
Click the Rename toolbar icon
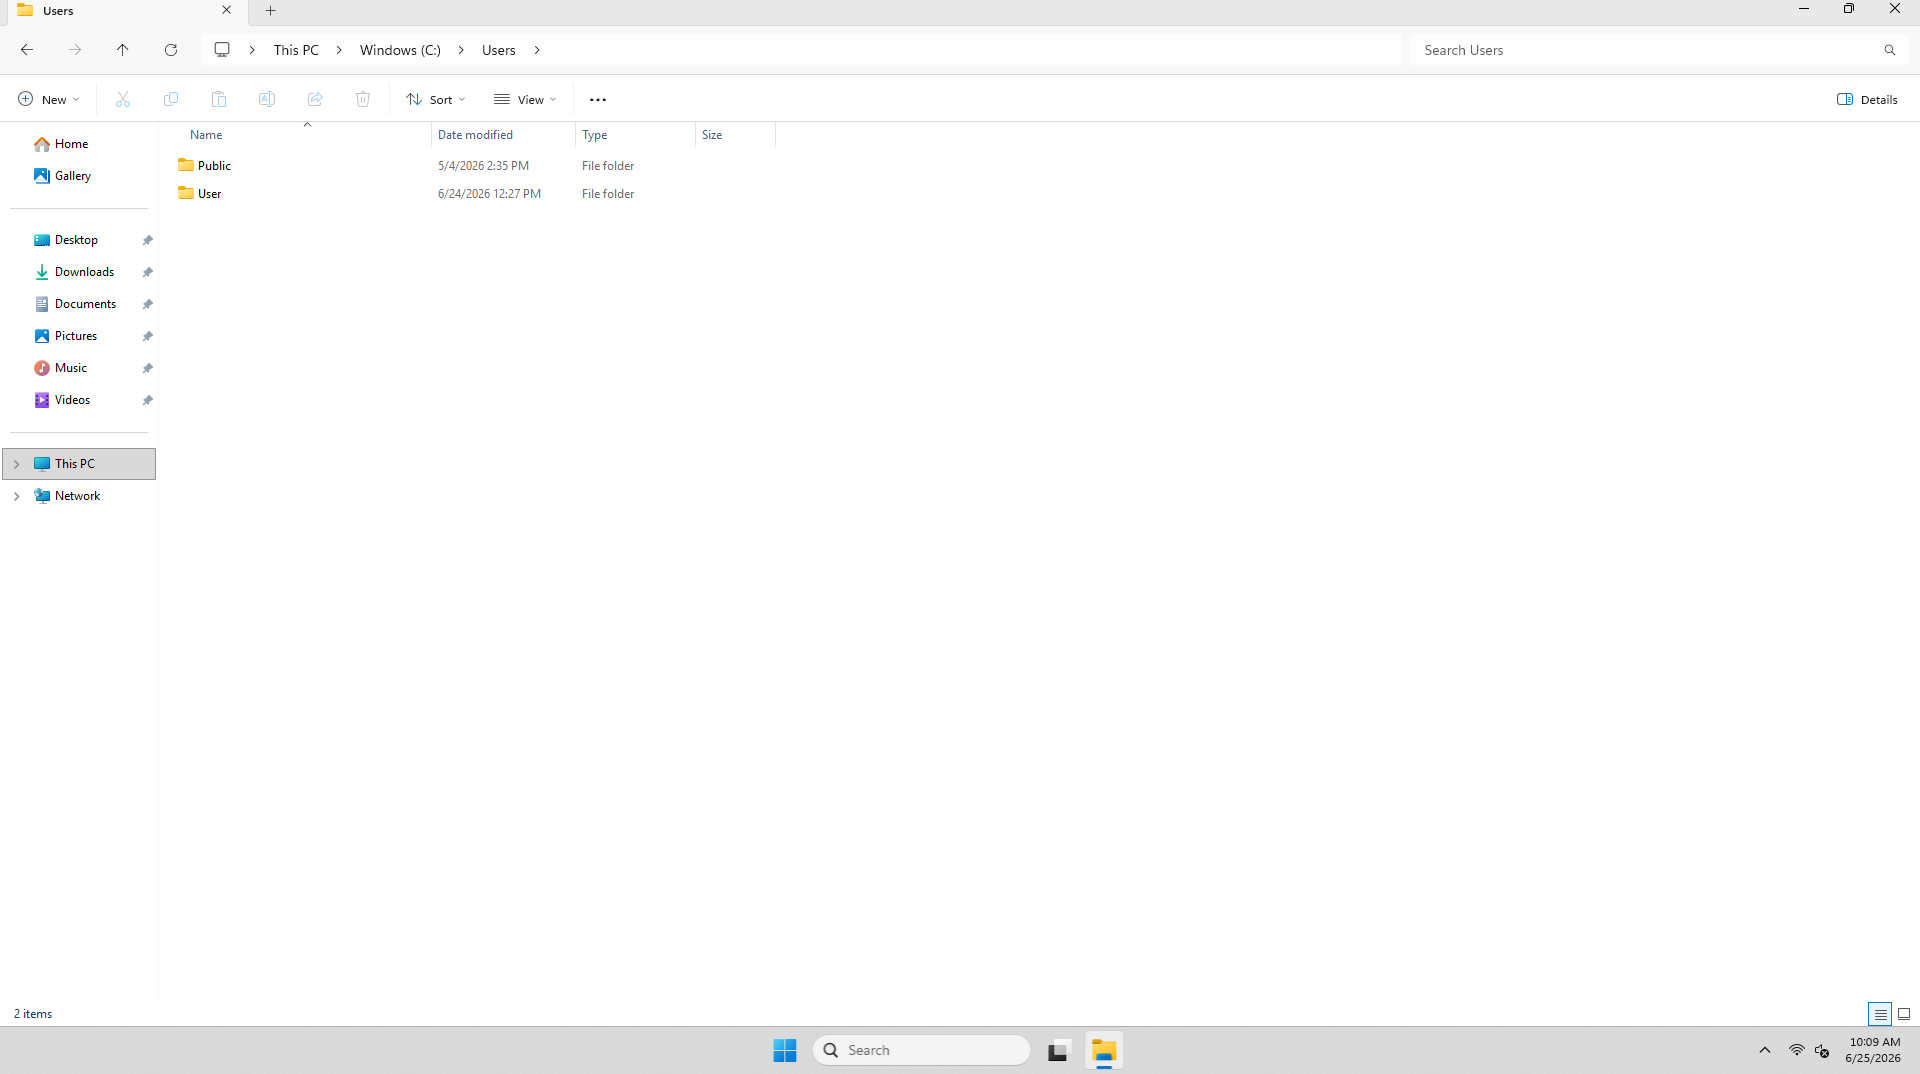click(267, 99)
